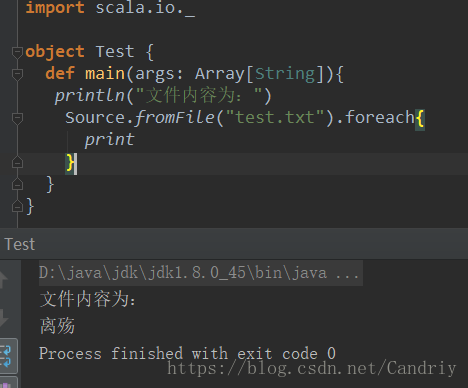
Task: Collapse the foreach block fold marker beside Source.fromFile
Action: (17, 118)
